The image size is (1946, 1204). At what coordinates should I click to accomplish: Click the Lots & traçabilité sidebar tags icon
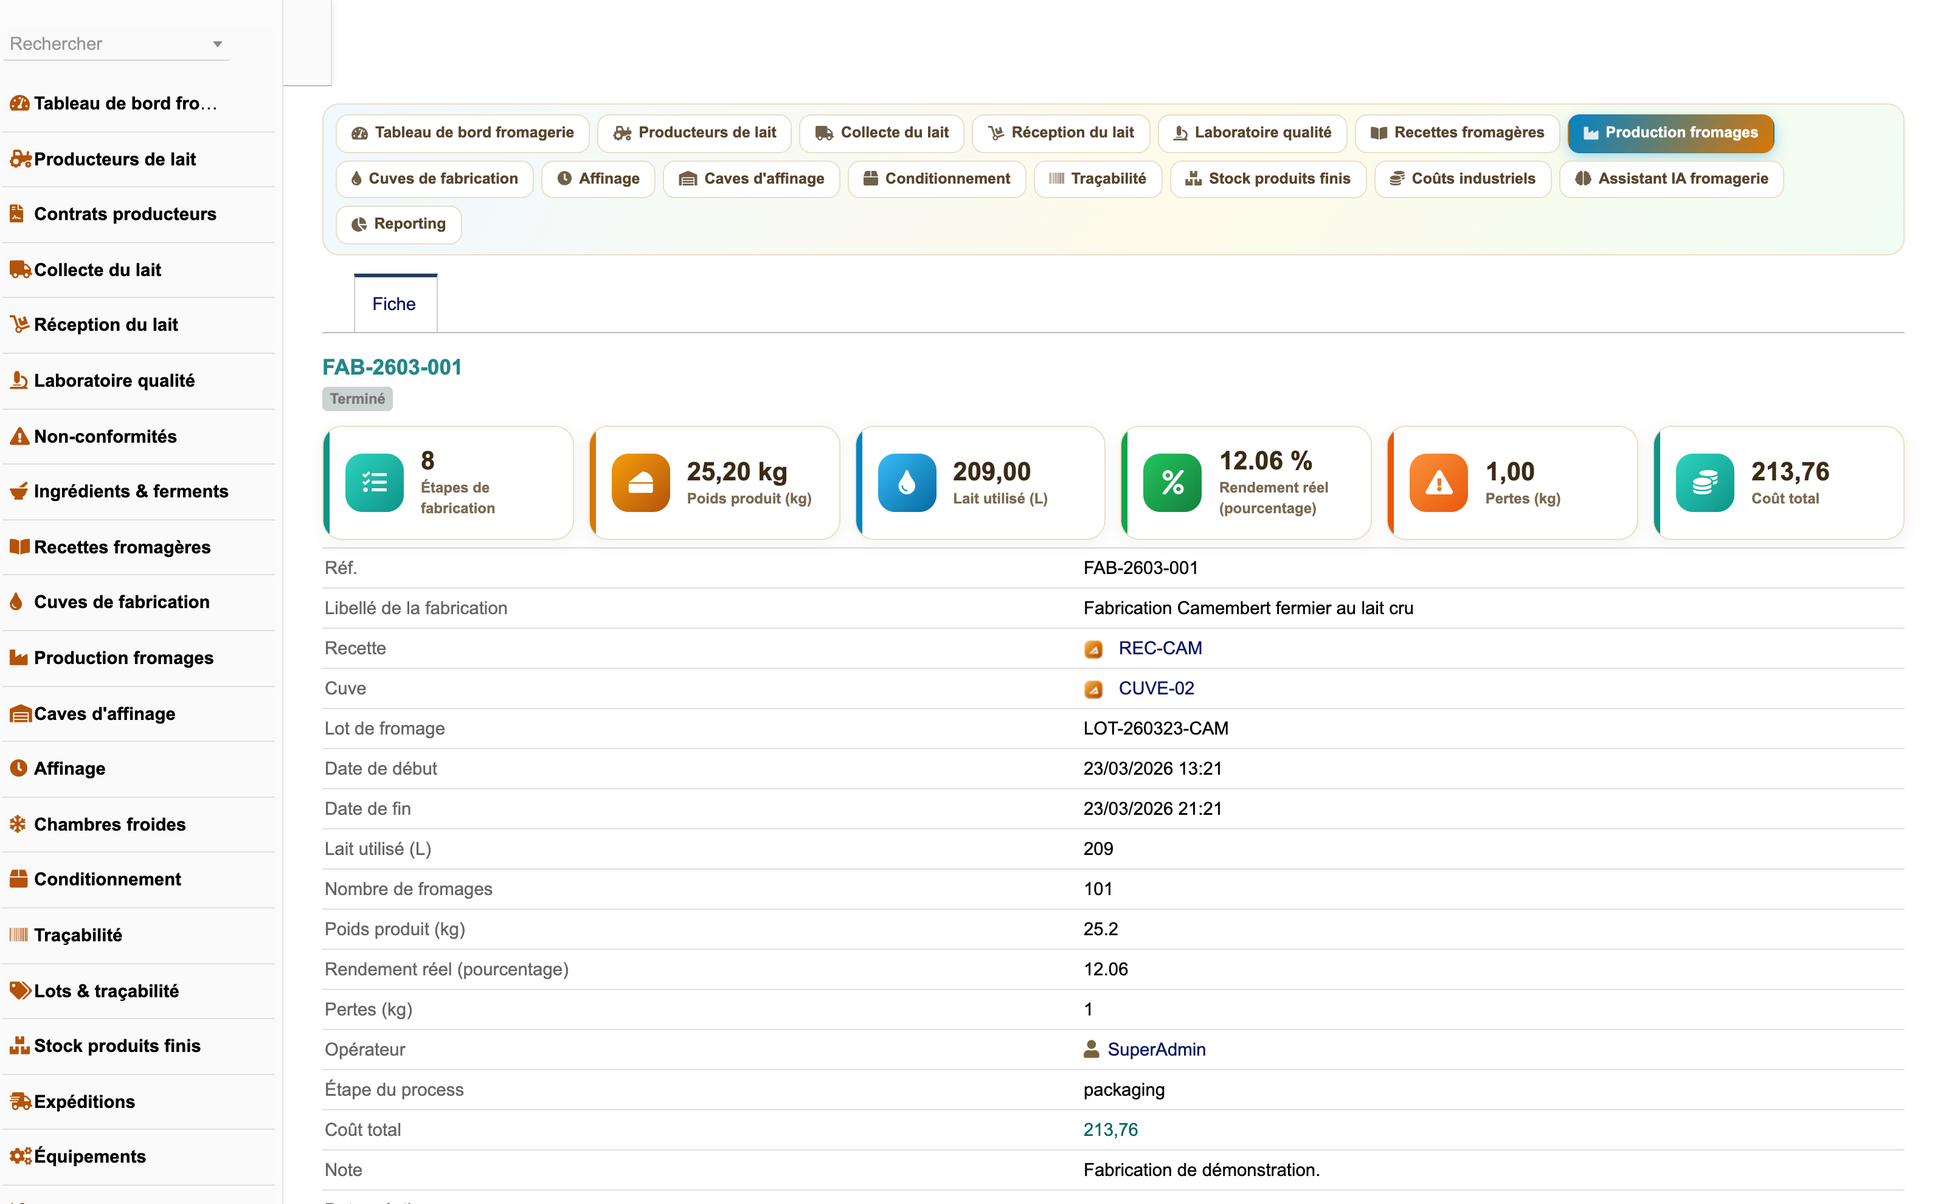(x=20, y=990)
